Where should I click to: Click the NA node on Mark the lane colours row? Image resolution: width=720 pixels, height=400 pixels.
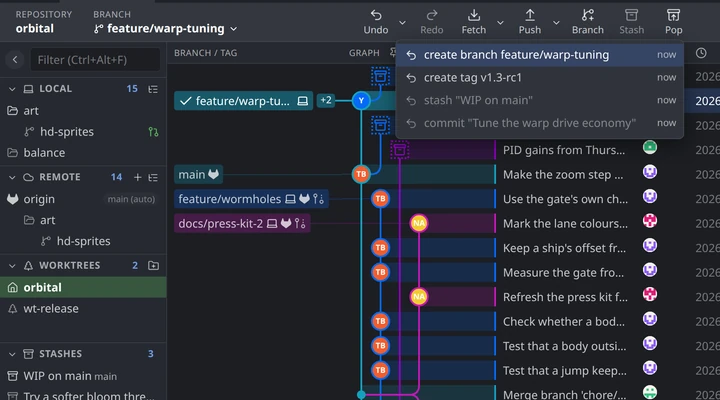coord(419,223)
